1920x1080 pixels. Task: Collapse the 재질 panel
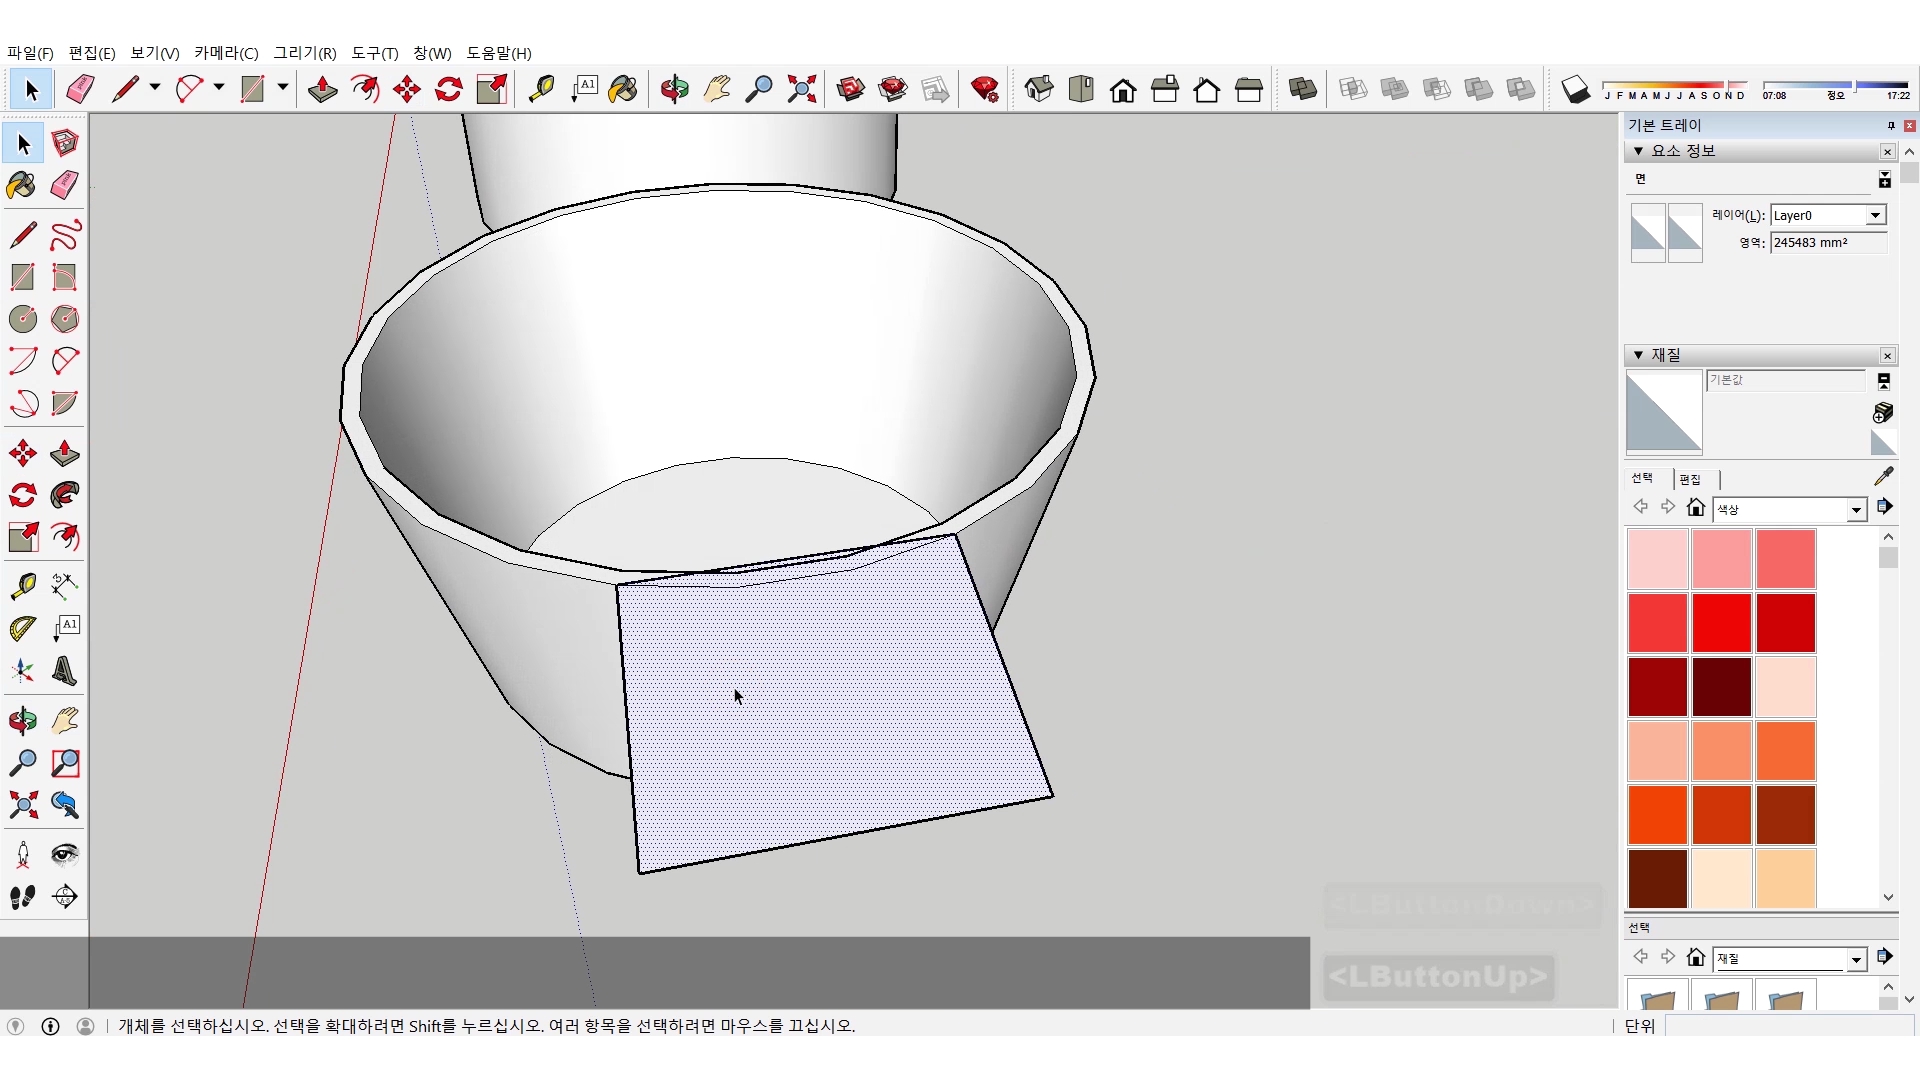tap(1638, 355)
